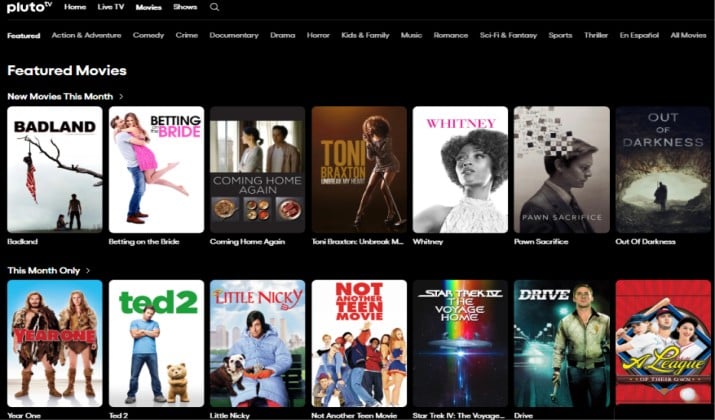Open the Romance category
This screenshot has width=715, height=420.
[451, 35]
